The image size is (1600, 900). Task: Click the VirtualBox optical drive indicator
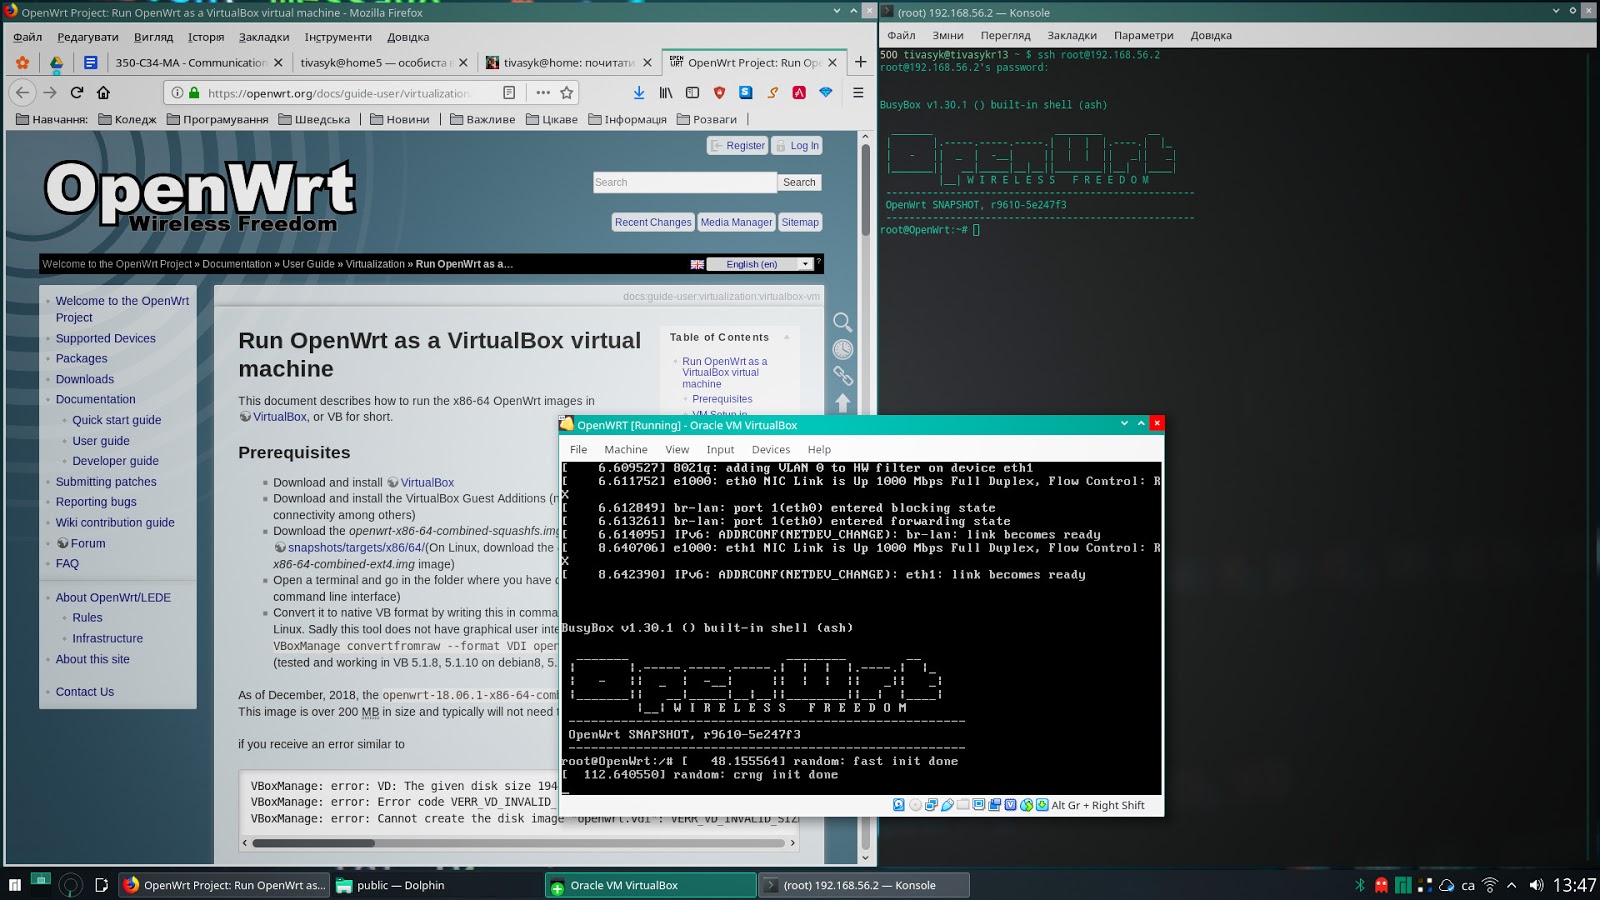point(915,805)
